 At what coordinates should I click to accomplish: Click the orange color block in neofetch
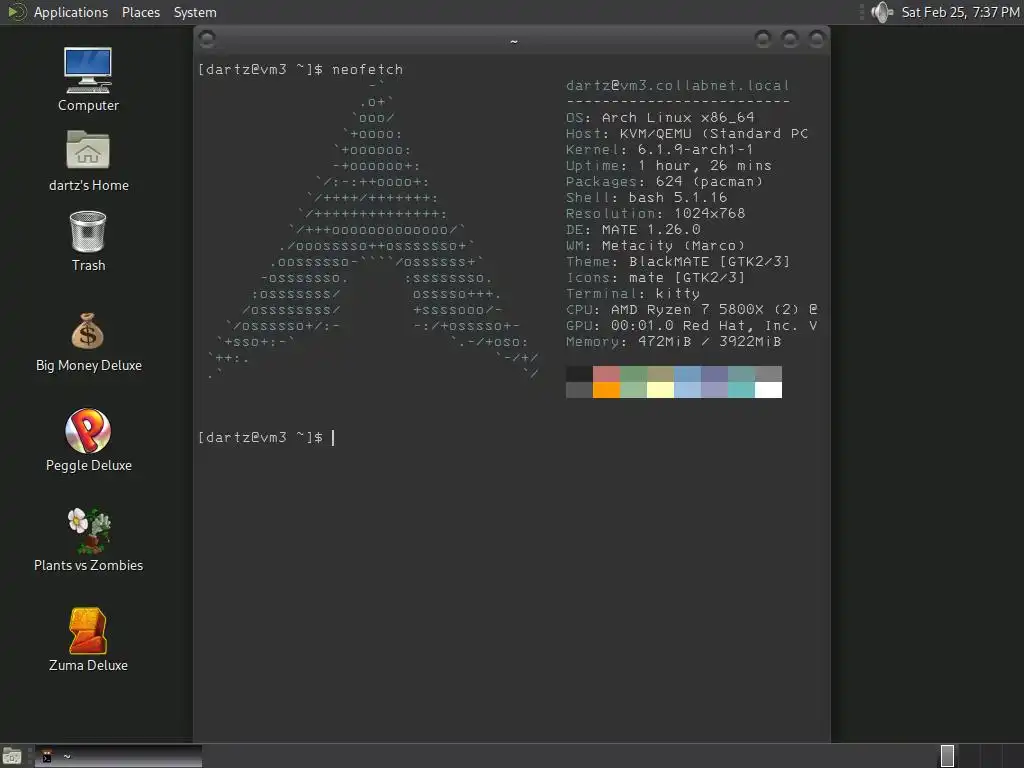tap(606, 390)
